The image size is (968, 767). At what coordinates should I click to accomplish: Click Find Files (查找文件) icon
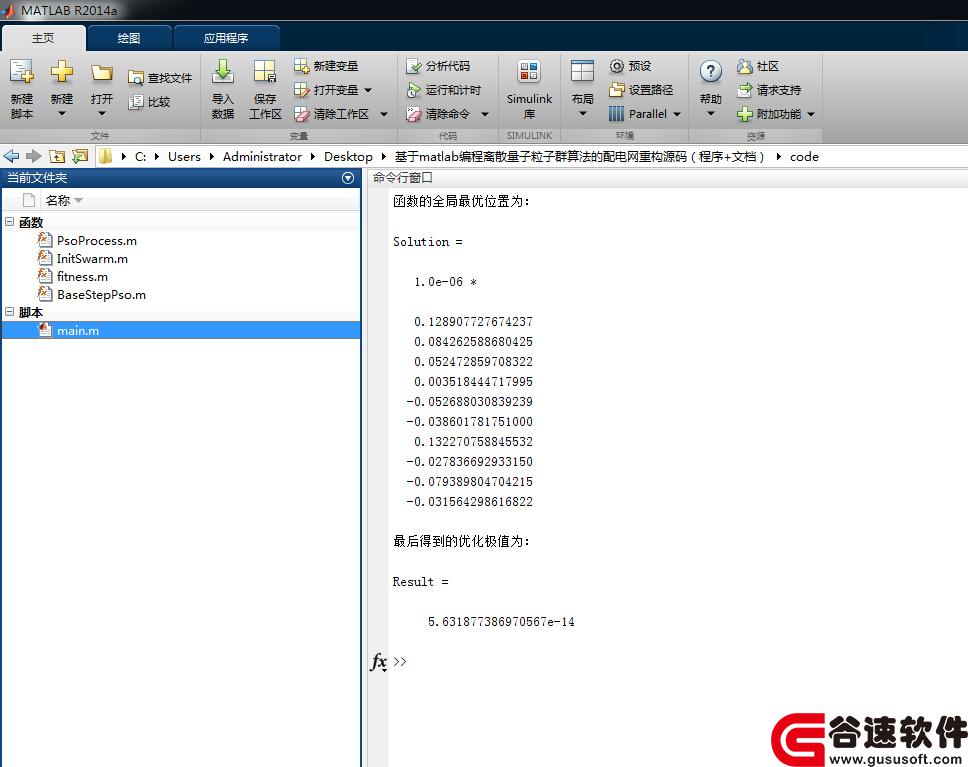click(136, 78)
